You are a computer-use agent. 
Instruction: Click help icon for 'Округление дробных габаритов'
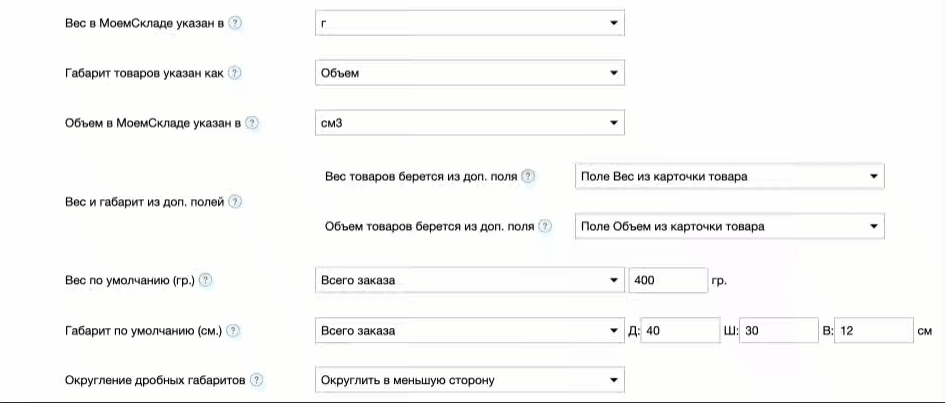click(257, 380)
